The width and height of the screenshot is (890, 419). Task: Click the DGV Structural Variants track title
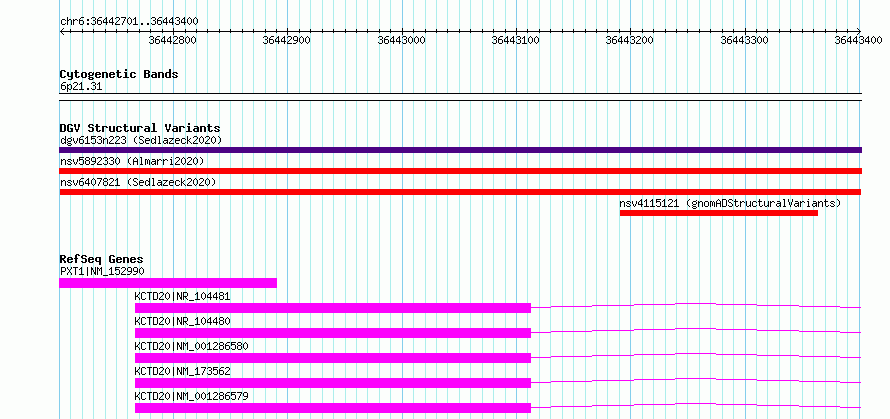click(x=140, y=128)
